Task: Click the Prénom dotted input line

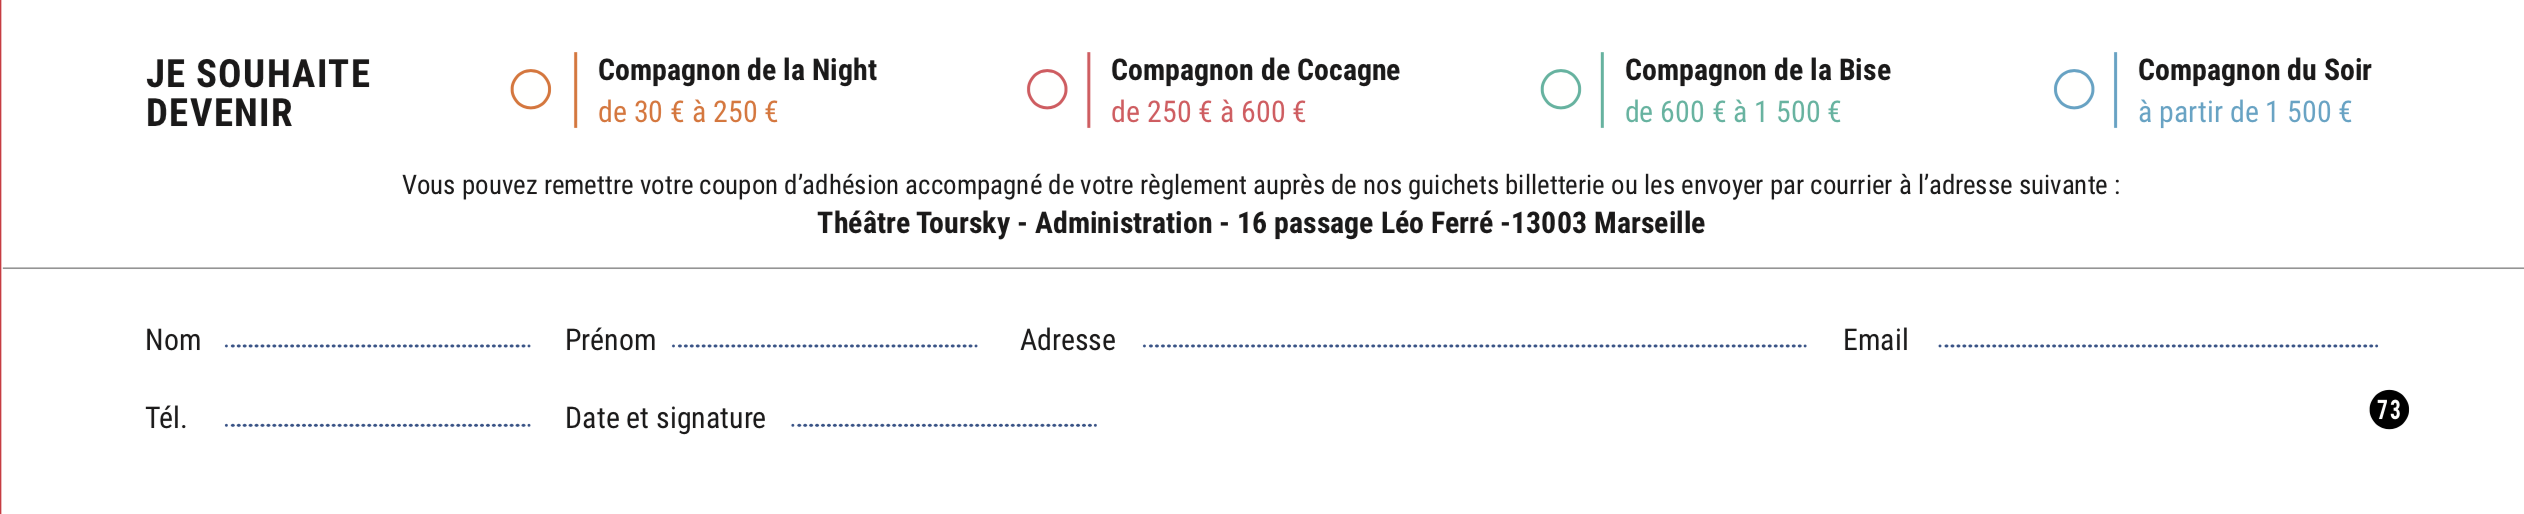Action: click(825, 345)
